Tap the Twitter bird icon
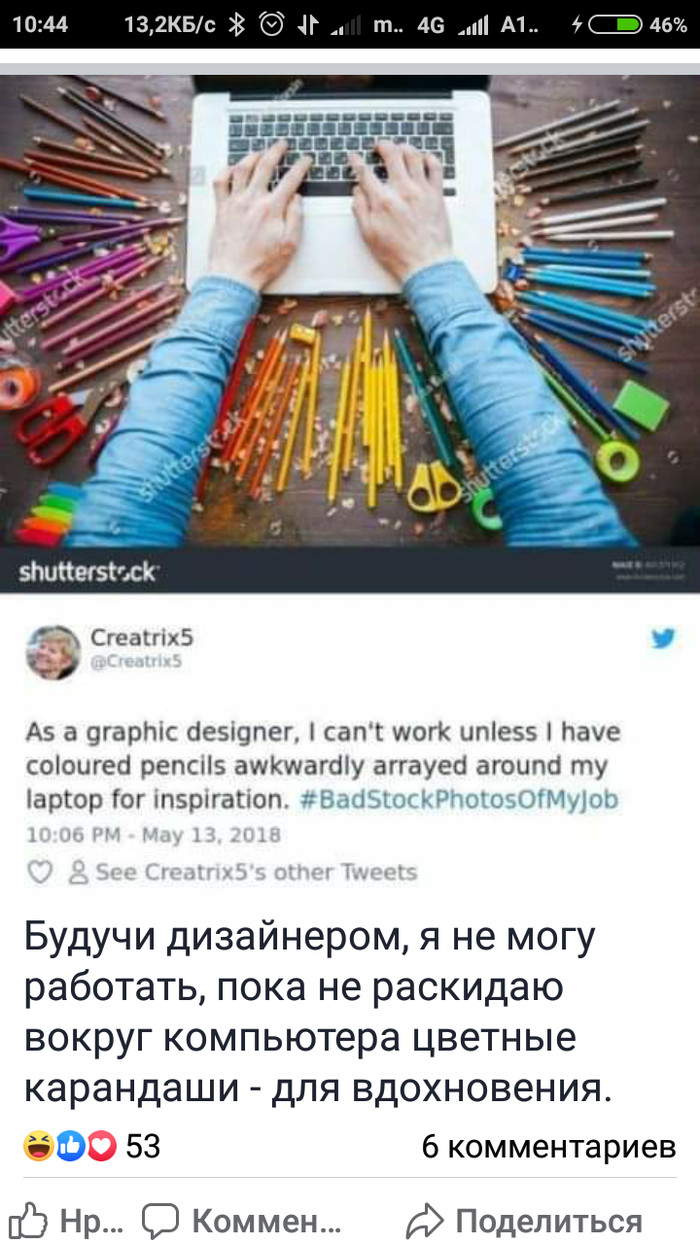Viewport: 700px width, 1244px height. (664, 638)
